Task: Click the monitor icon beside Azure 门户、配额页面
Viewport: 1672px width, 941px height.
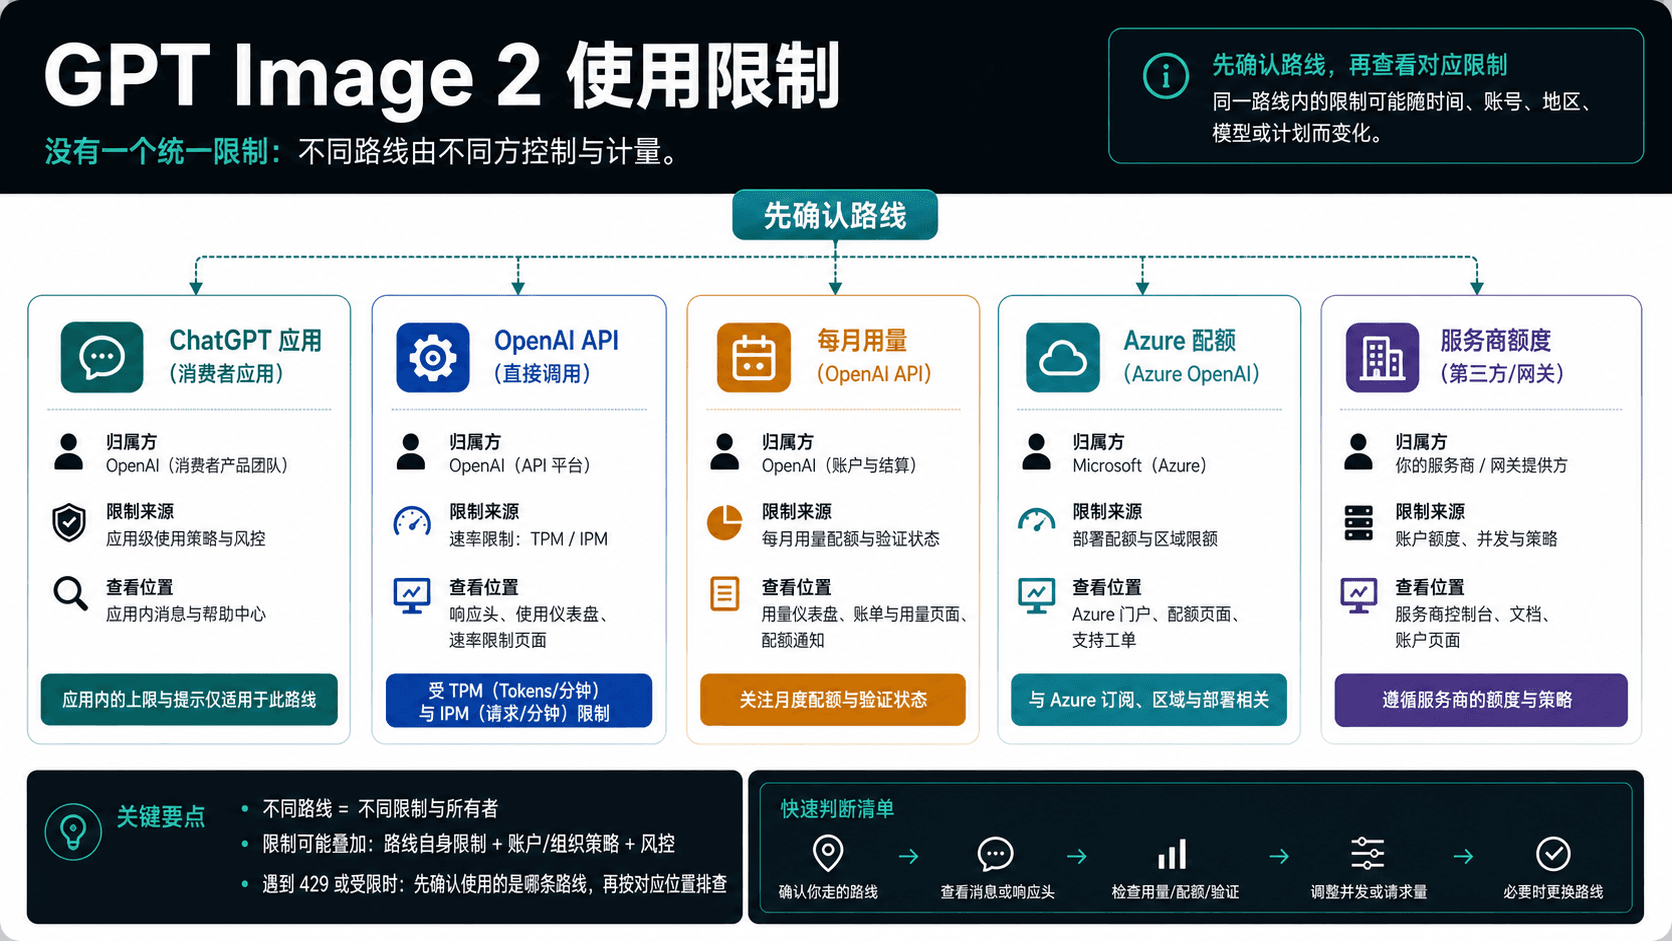Action: coord(1037,596)
